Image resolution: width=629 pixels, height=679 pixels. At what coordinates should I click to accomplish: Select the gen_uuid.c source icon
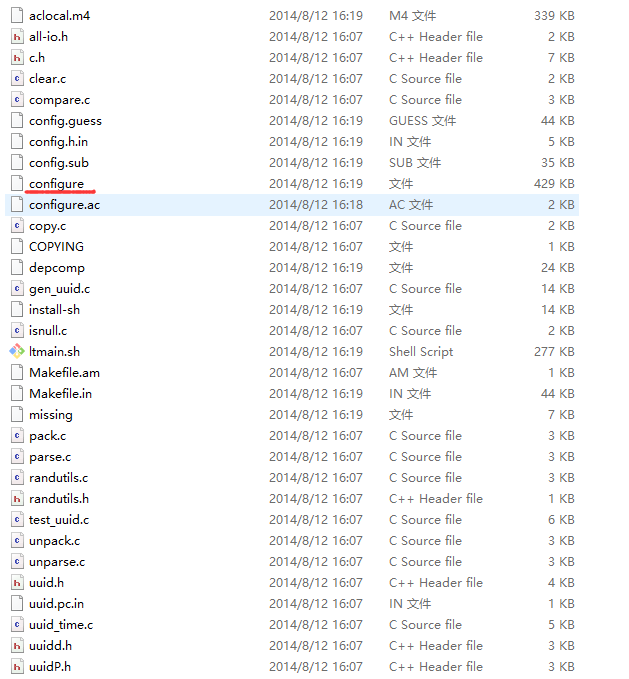(x=17, y=289)
